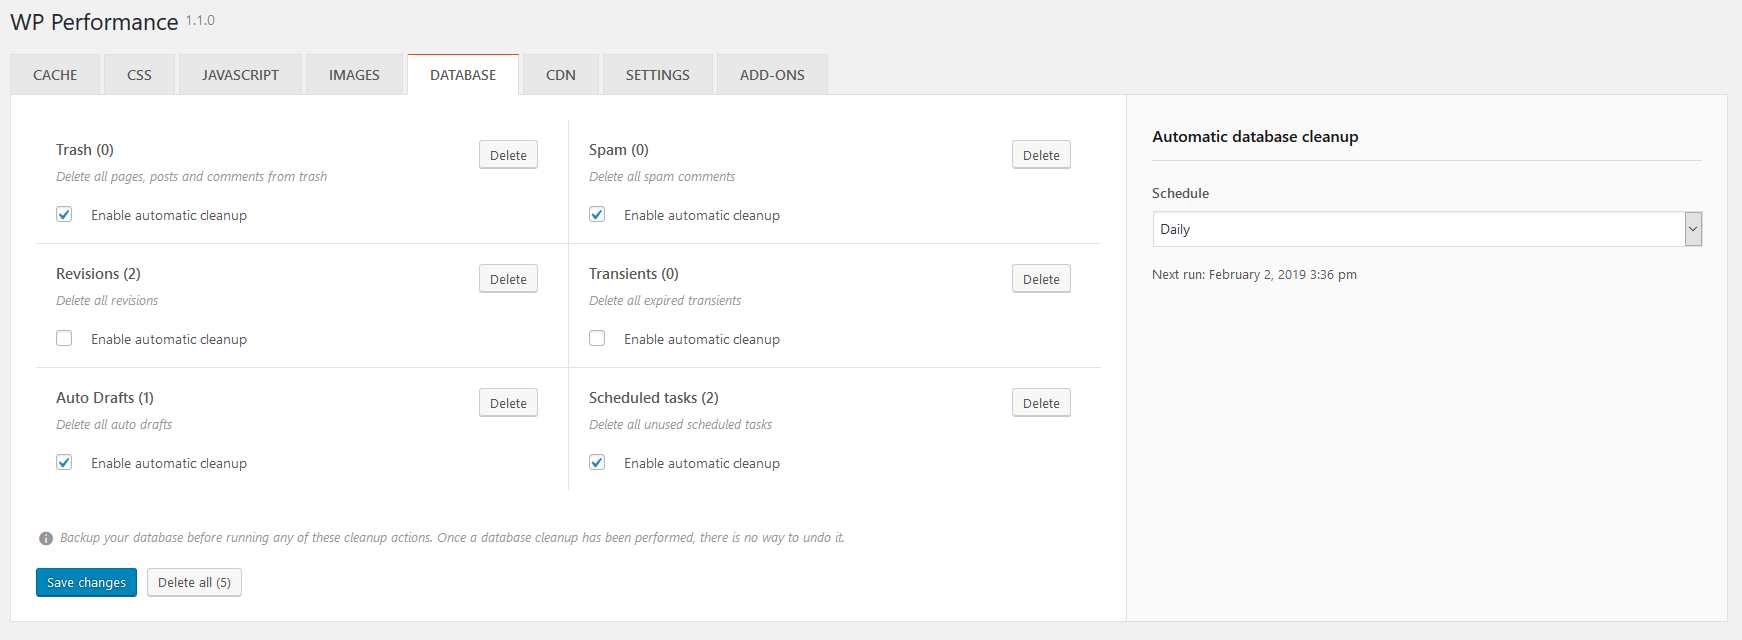Select the Images tab

pos(354,75)
